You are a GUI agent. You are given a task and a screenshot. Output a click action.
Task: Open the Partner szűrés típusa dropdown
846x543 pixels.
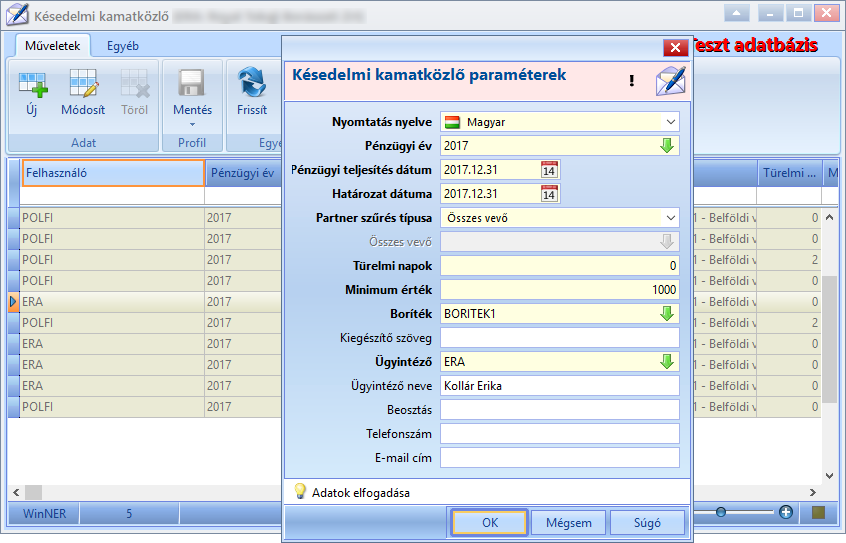[671, 218]
